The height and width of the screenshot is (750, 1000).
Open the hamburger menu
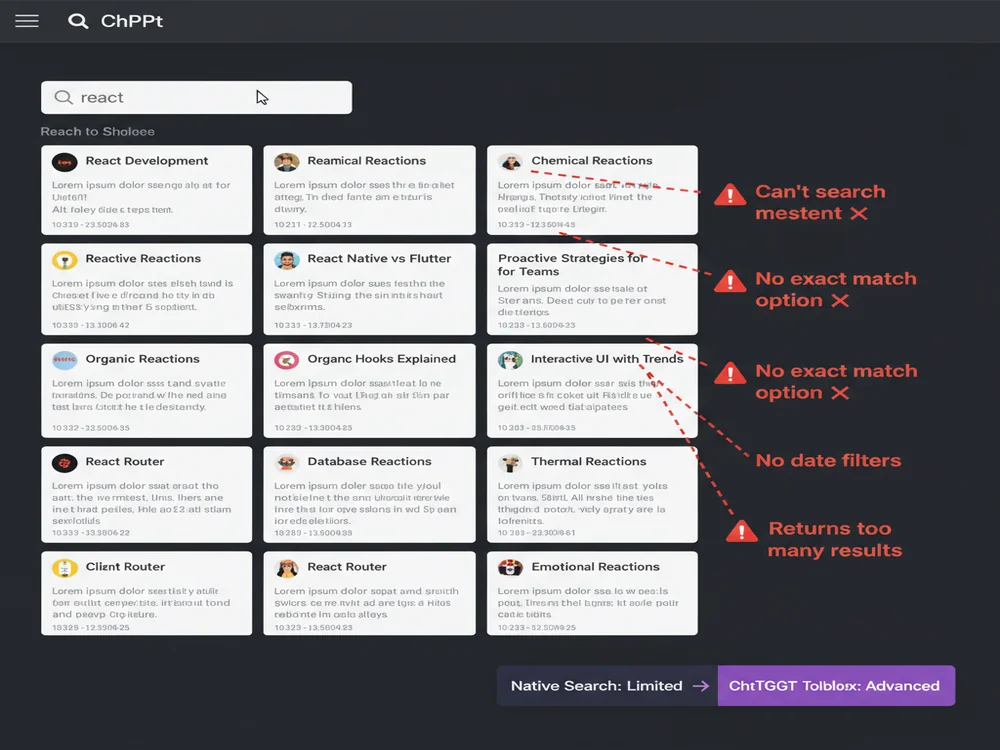tap(27, 20)
